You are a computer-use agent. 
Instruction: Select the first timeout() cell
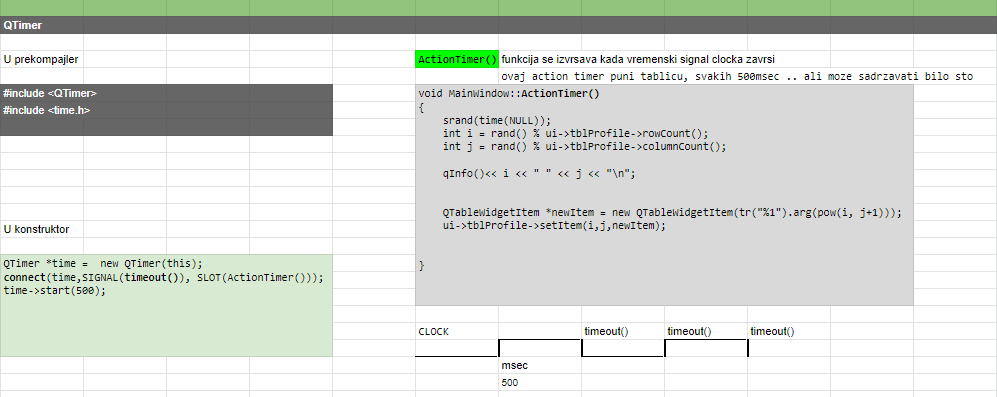[x=623, y=331]
